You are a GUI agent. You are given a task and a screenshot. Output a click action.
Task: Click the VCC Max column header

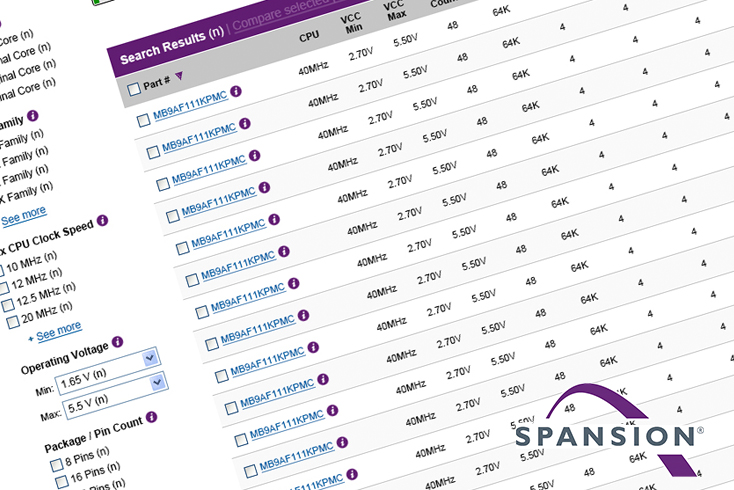[395, 10]
